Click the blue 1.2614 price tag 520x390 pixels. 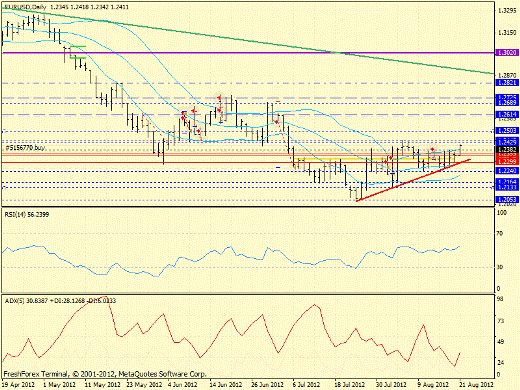[x=507, y=114]
